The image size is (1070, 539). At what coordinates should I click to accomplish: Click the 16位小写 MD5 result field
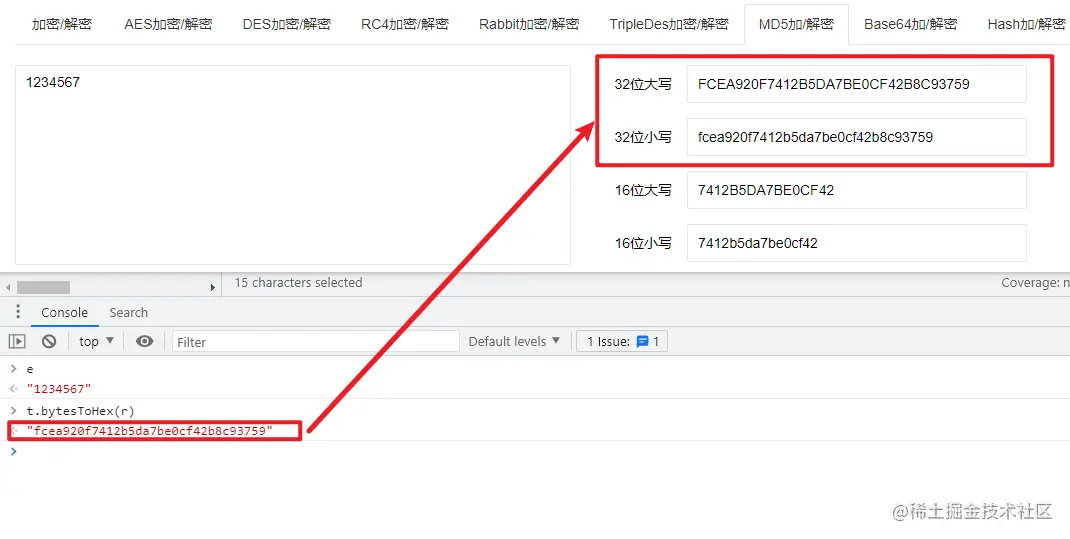click(x=856, y=242)
